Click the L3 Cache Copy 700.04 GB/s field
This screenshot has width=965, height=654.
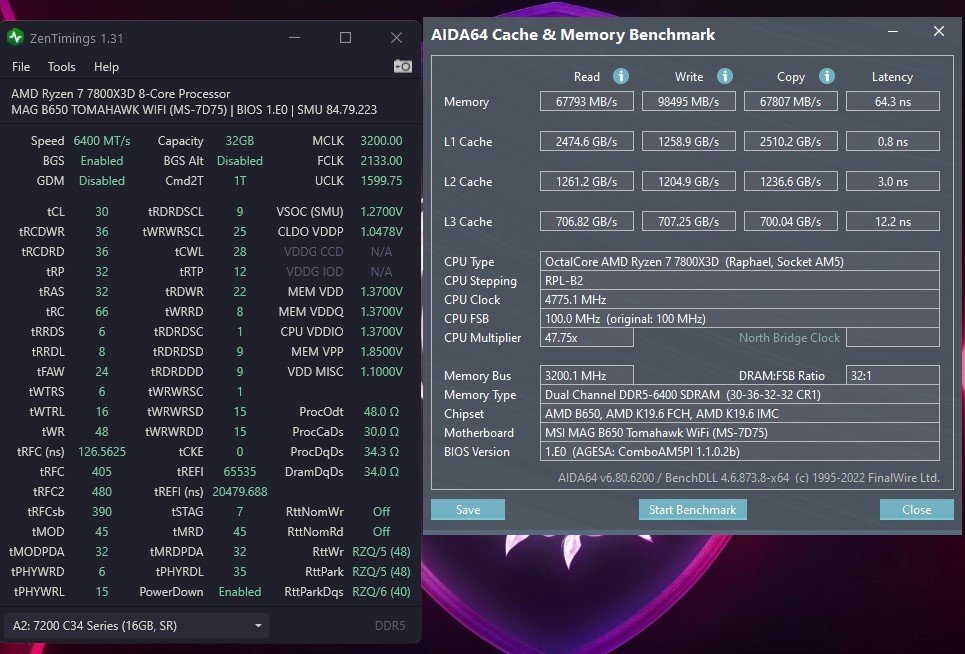tap(791, 221)
